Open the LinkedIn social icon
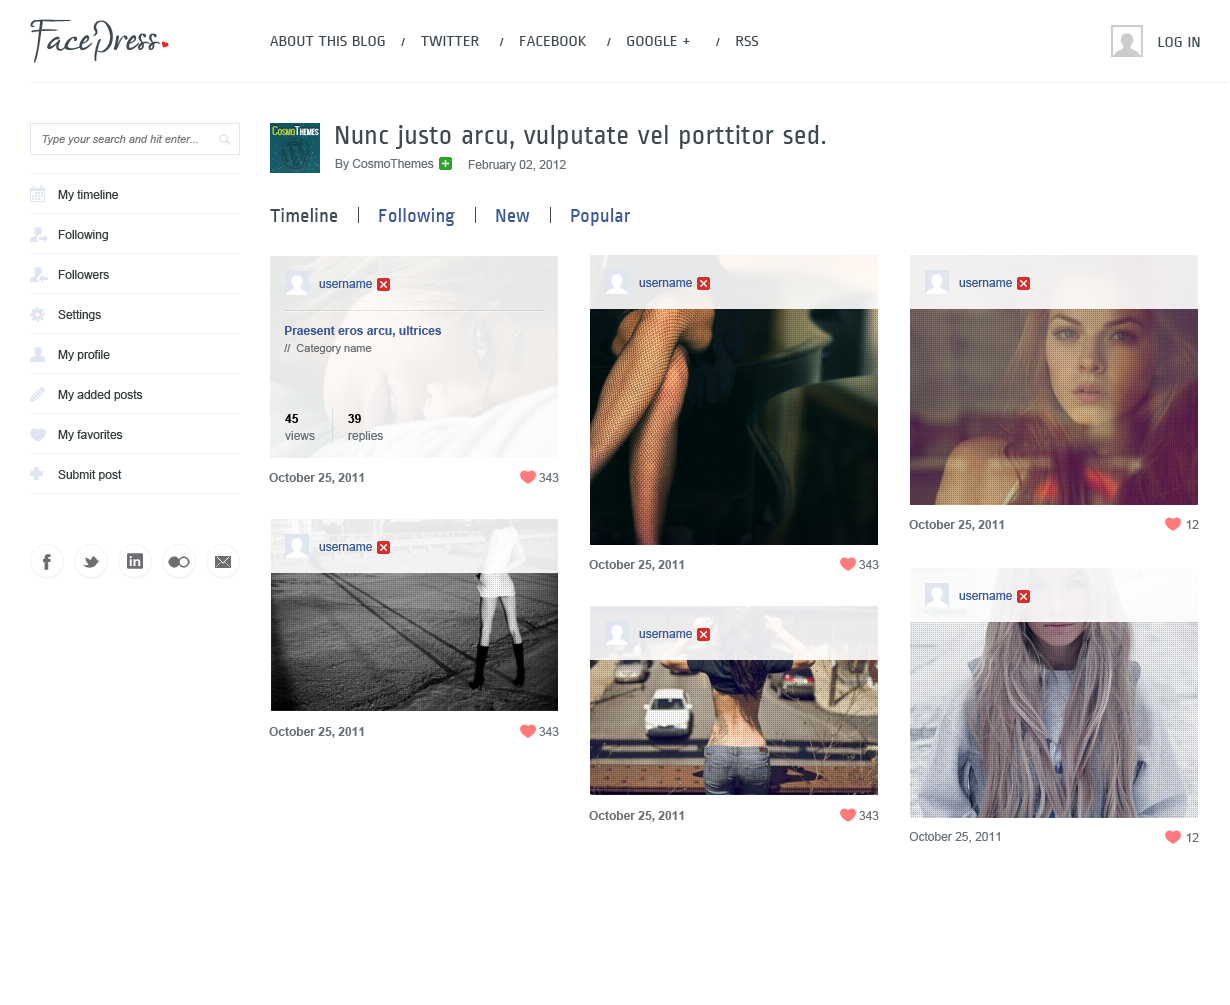 click(x=135, y=561)
